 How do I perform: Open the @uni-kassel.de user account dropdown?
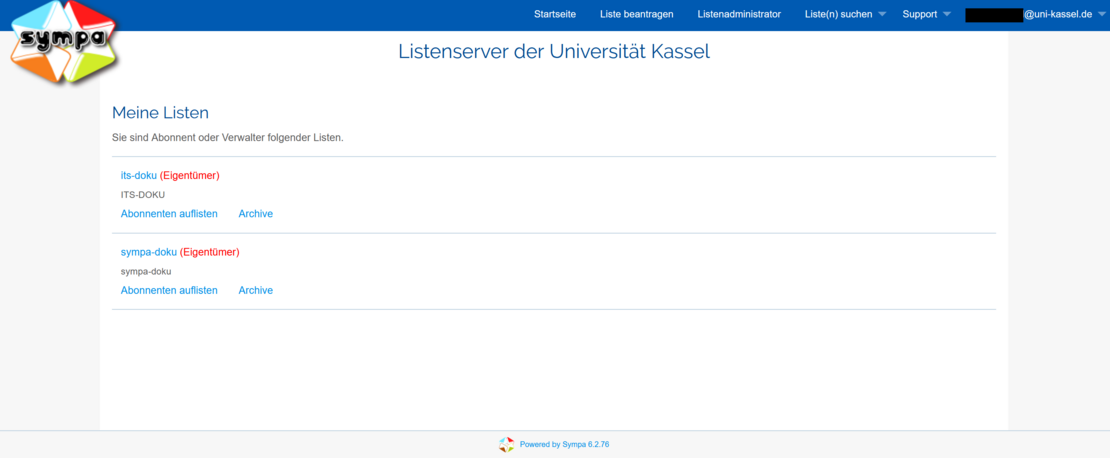pyautogui.click(x=1034, y=14)
